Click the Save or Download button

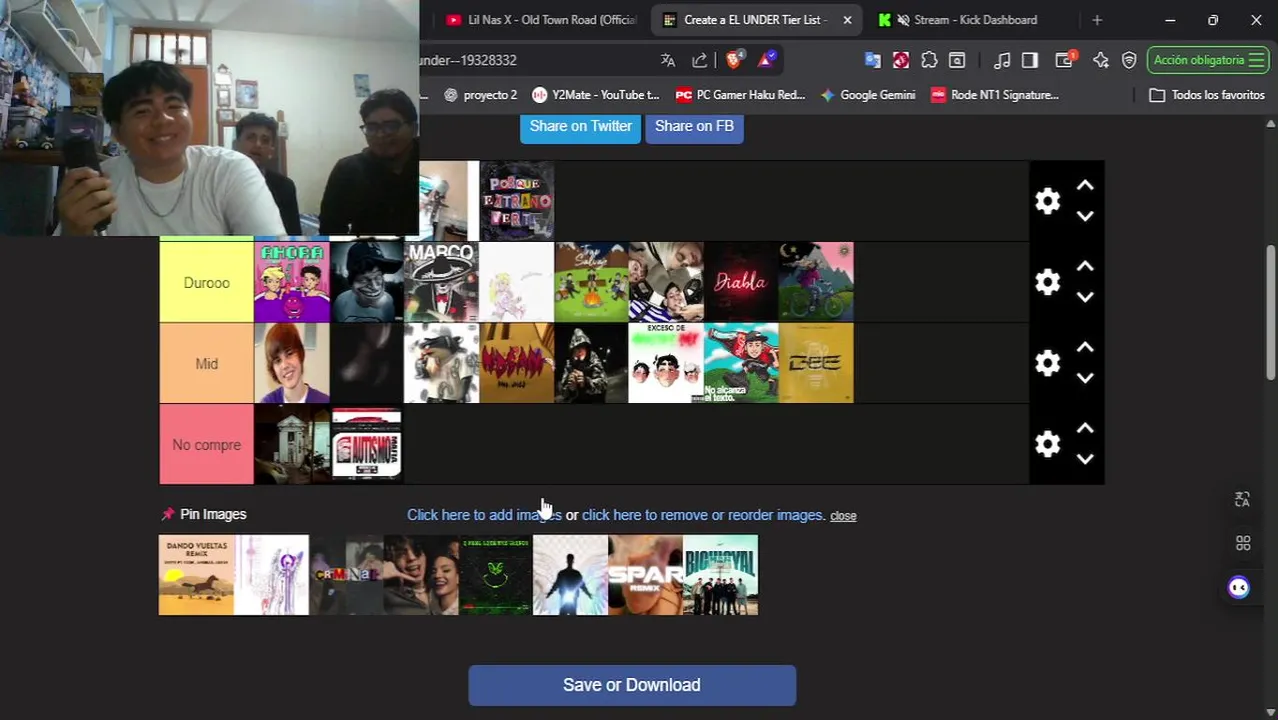click(x=632, y=685)
